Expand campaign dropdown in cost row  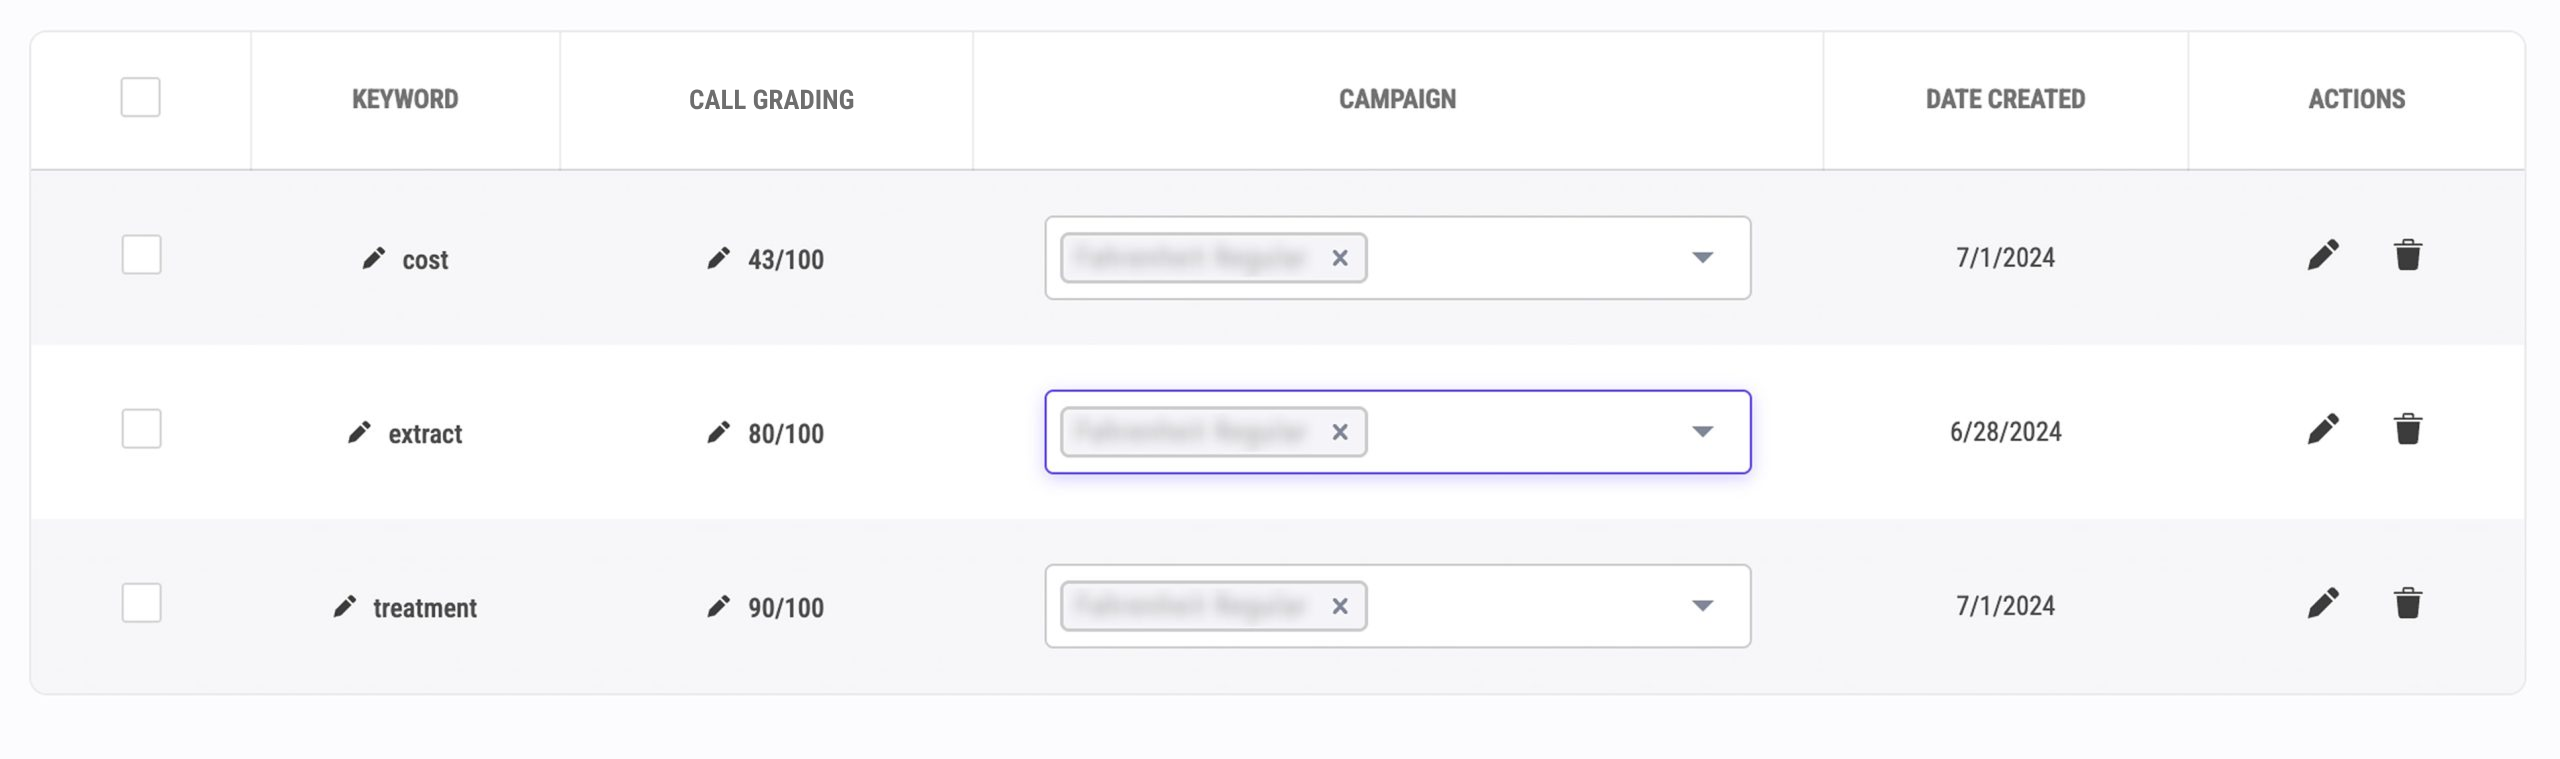coord(1702,258)
